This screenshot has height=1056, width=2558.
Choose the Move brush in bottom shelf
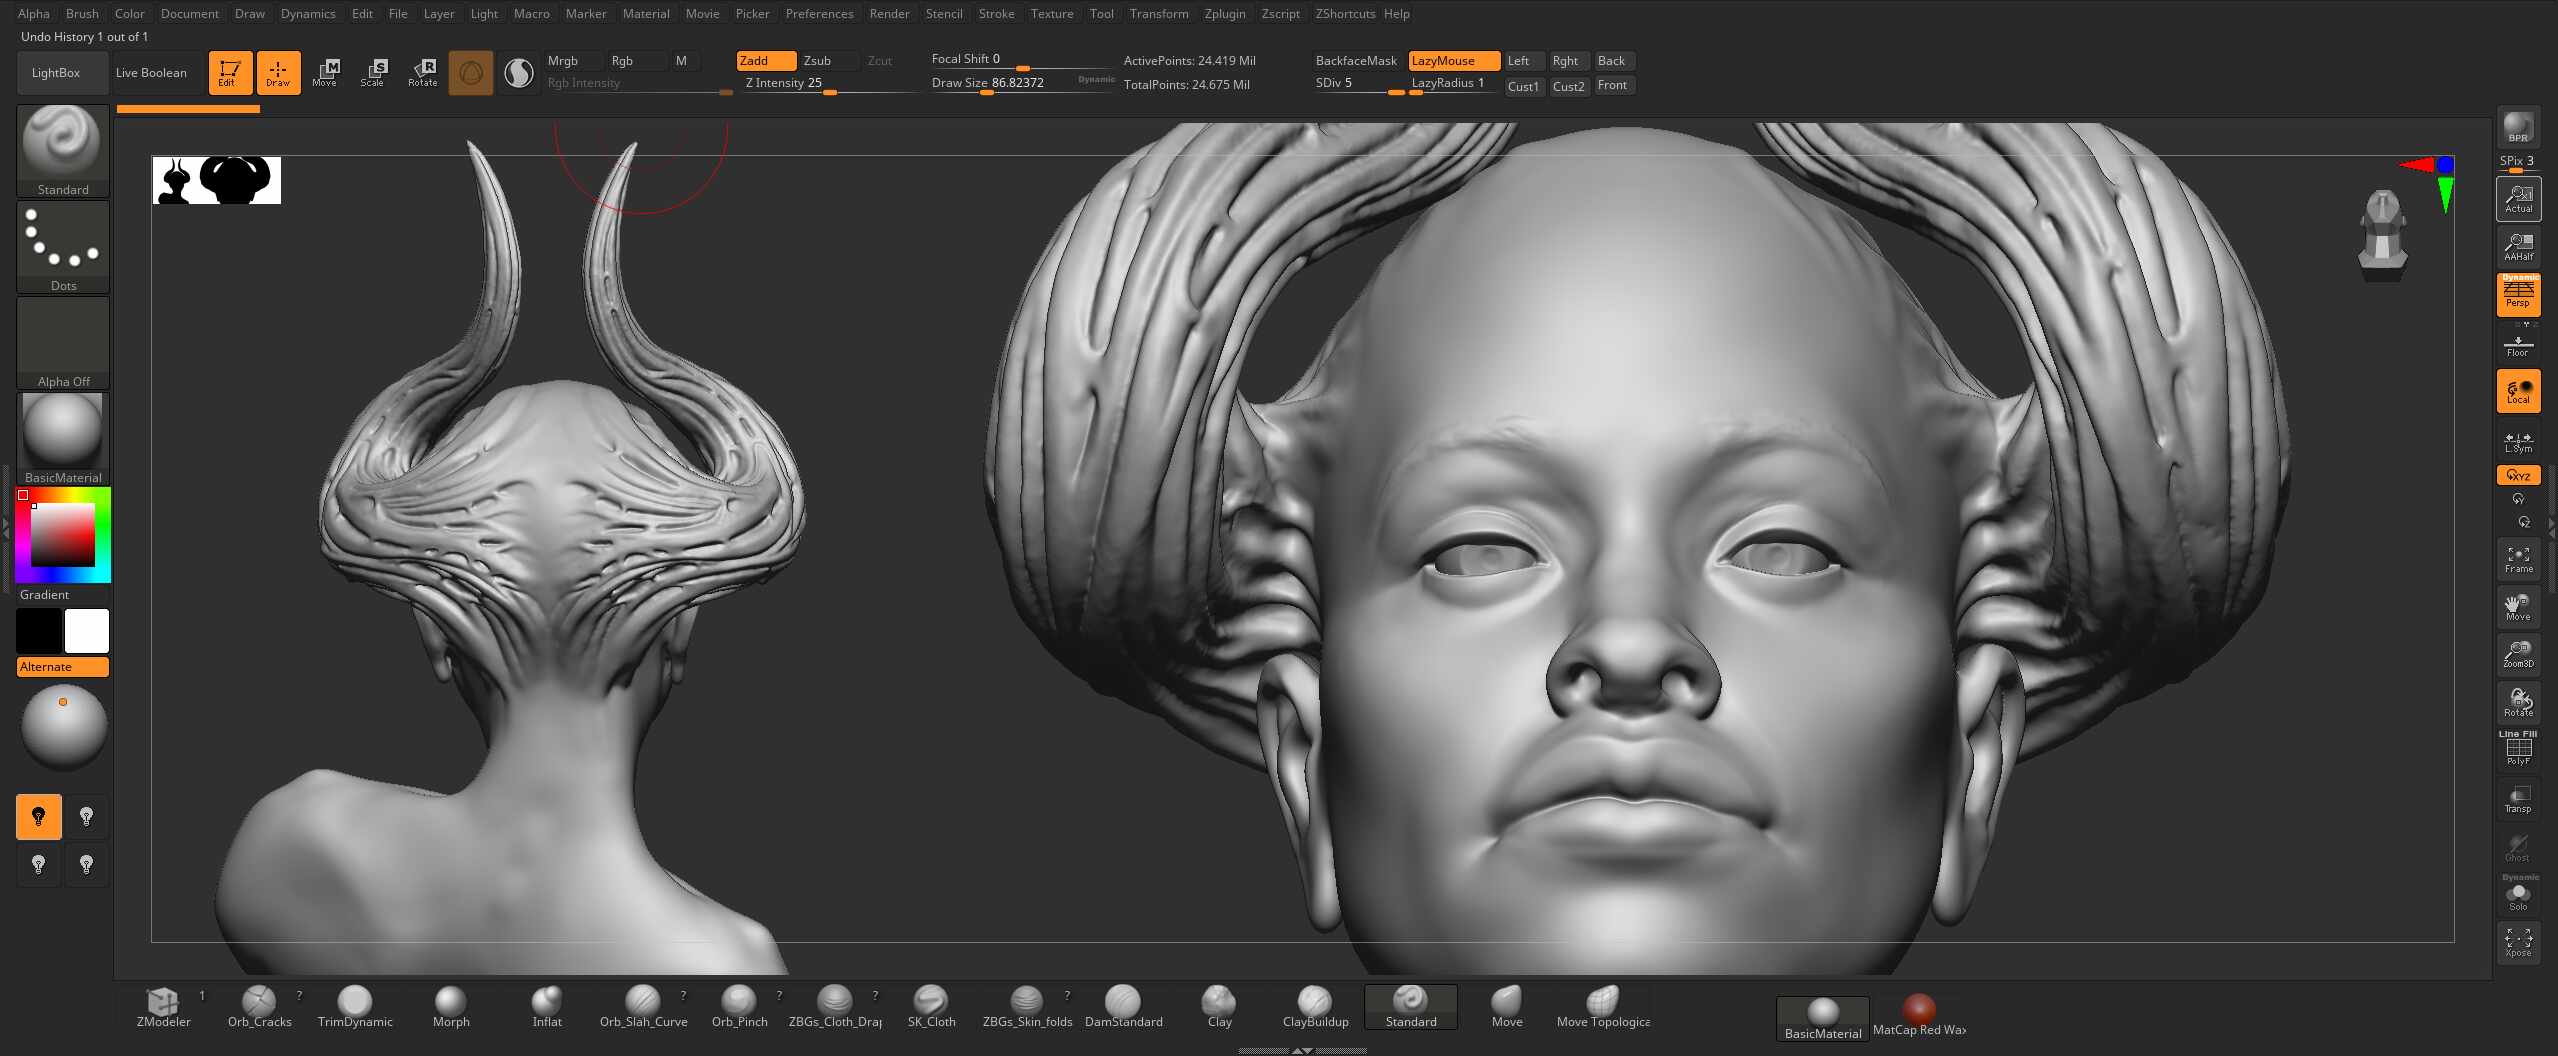1507,1007
